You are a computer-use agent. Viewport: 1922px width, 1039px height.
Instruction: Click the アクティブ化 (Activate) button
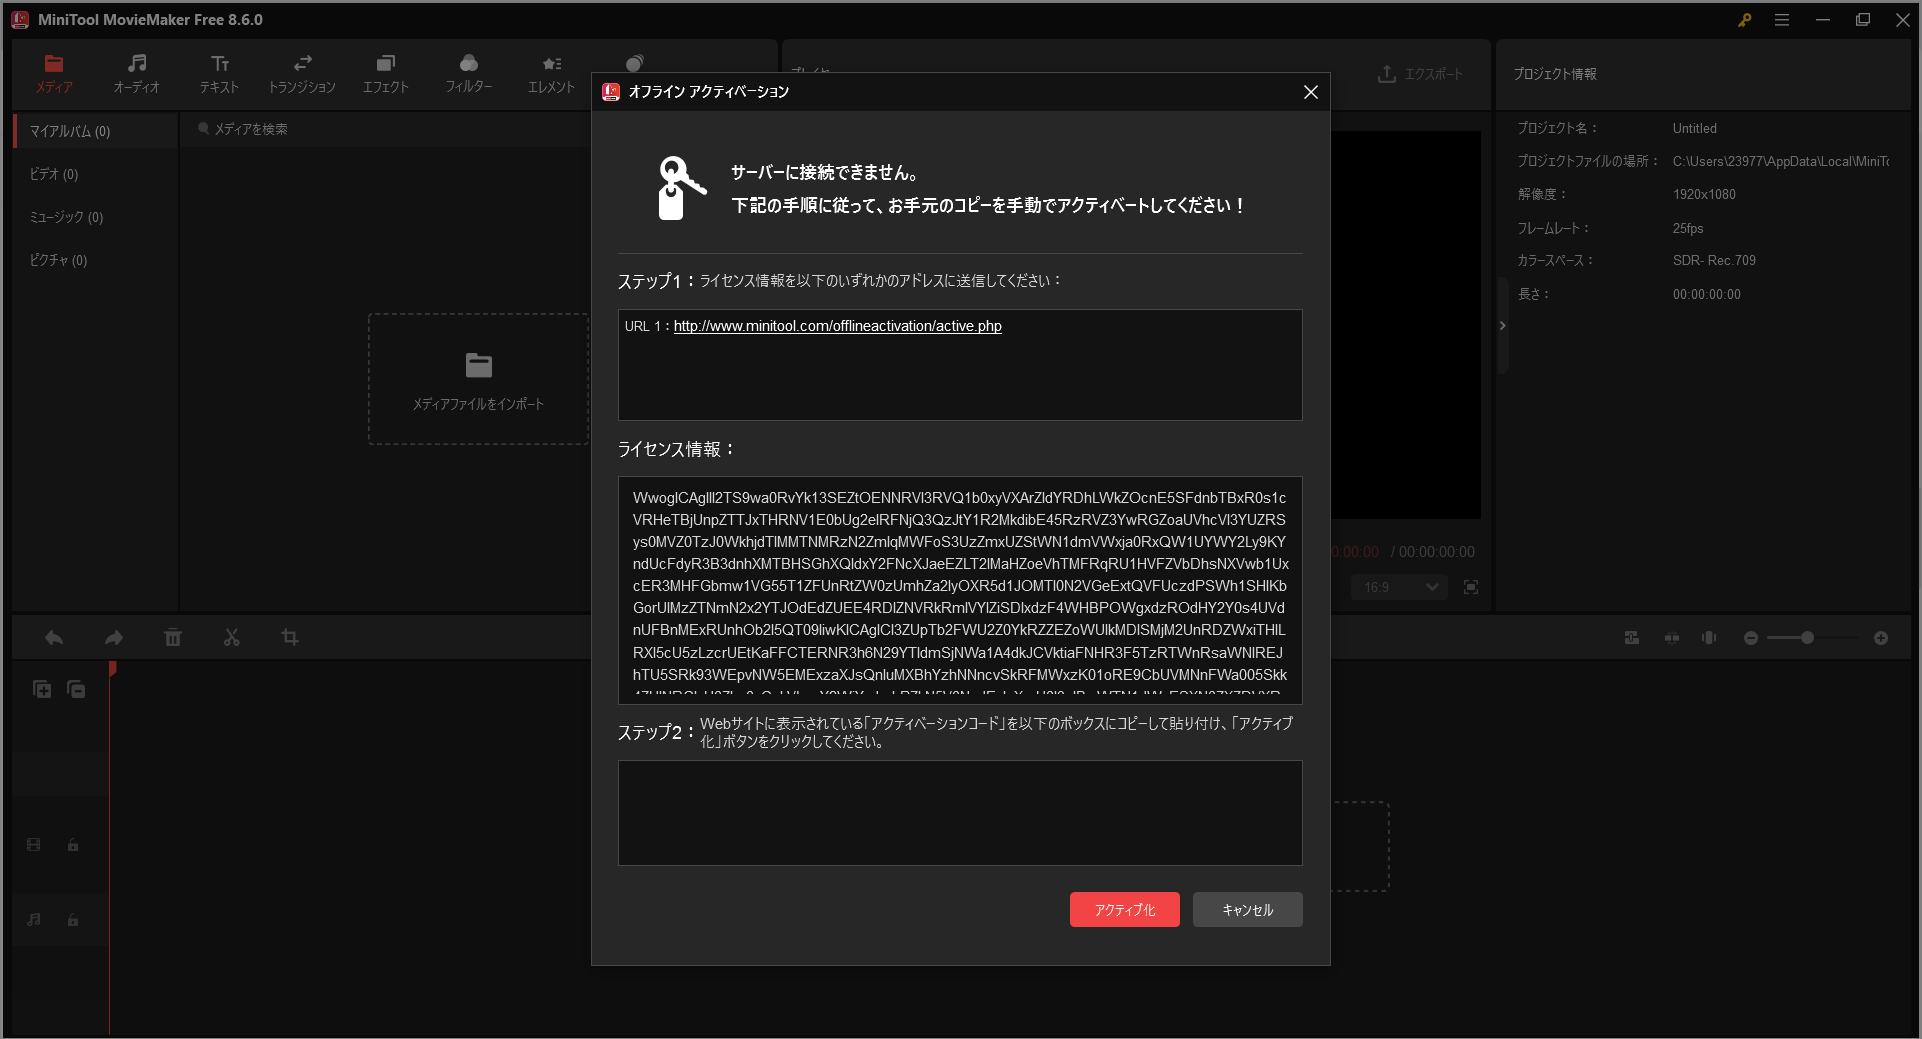tap(1124, 910)
